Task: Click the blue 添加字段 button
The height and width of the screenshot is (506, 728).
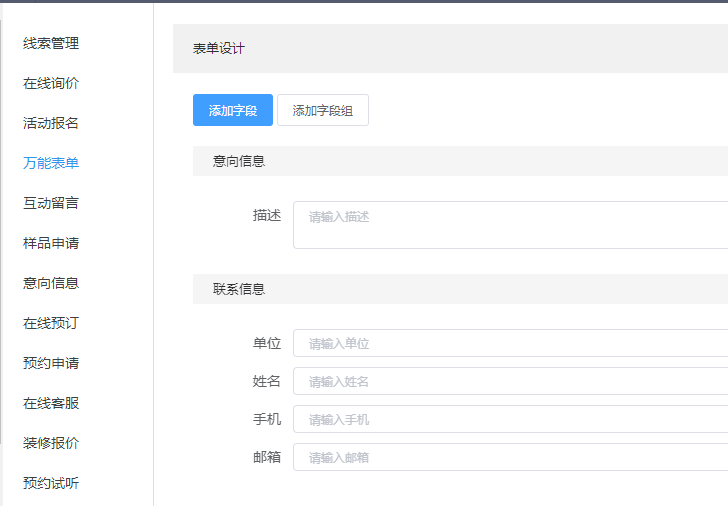Action: pos(233,110)
